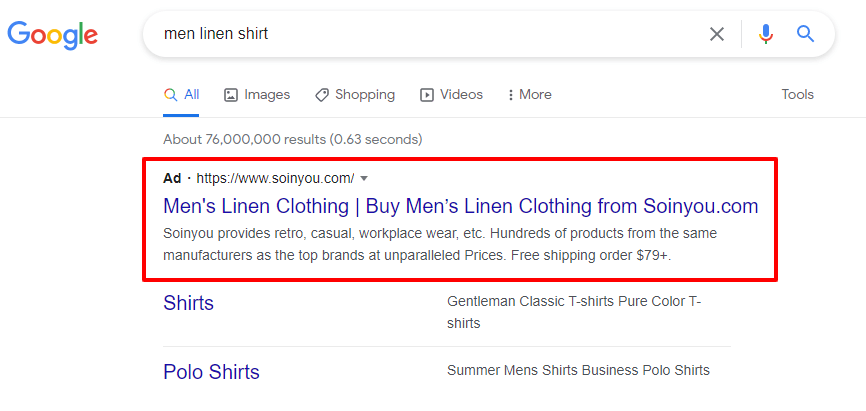Click the picture icon beside Images
This screenshot has width=866, height=411.
(x=230, y=95)
